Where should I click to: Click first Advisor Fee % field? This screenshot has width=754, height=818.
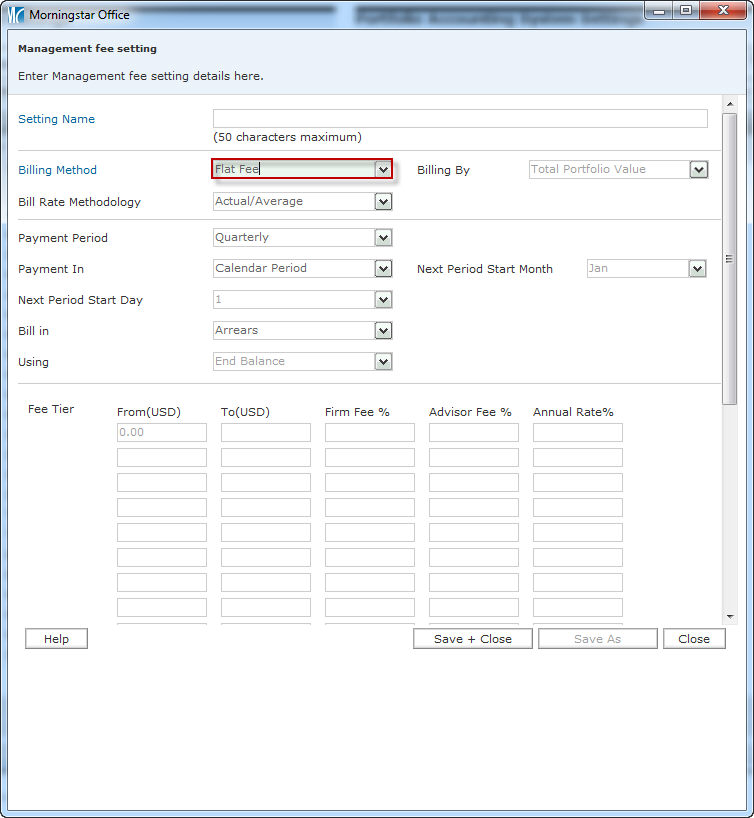tap(473, 433)
